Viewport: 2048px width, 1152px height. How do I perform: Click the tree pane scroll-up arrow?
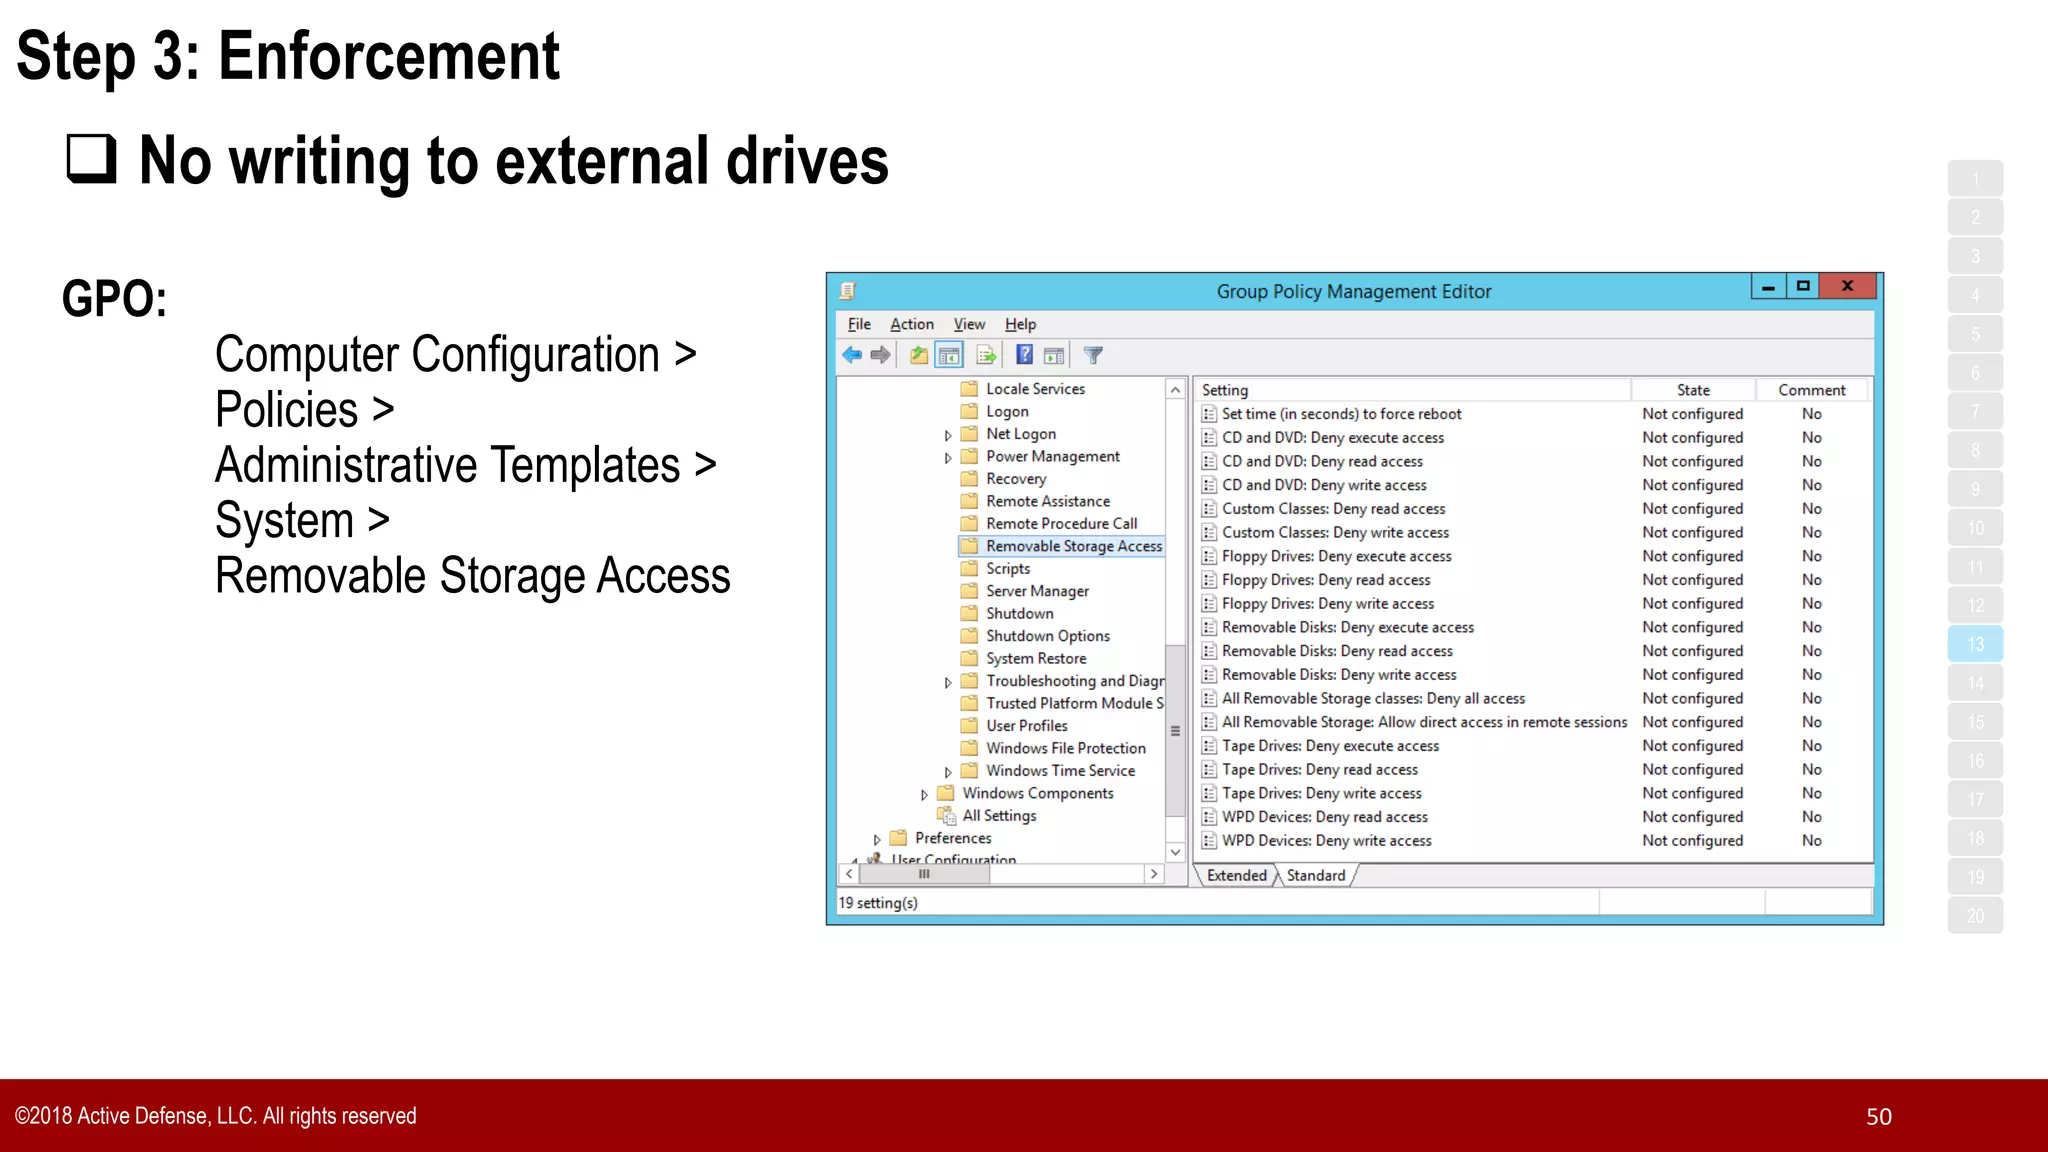pos(1176,390)
